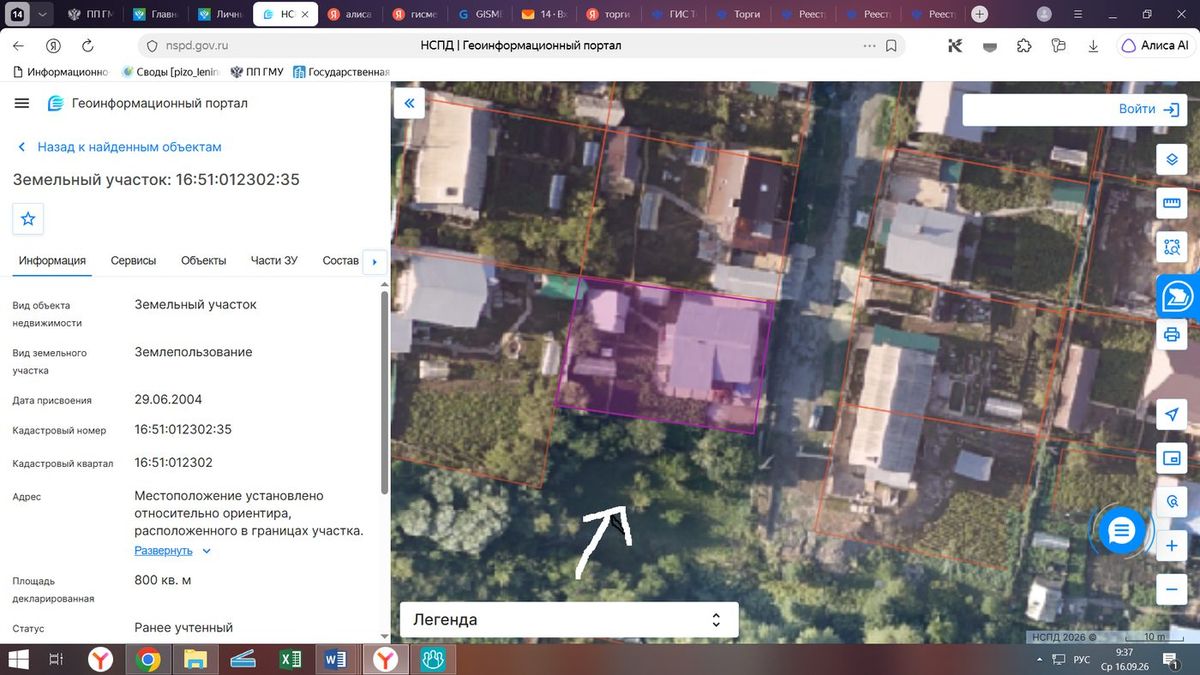The height and width of the screenshot is (675, 1200).
Task: Open Excel from the taskbar
Action: tap(290, 659)
